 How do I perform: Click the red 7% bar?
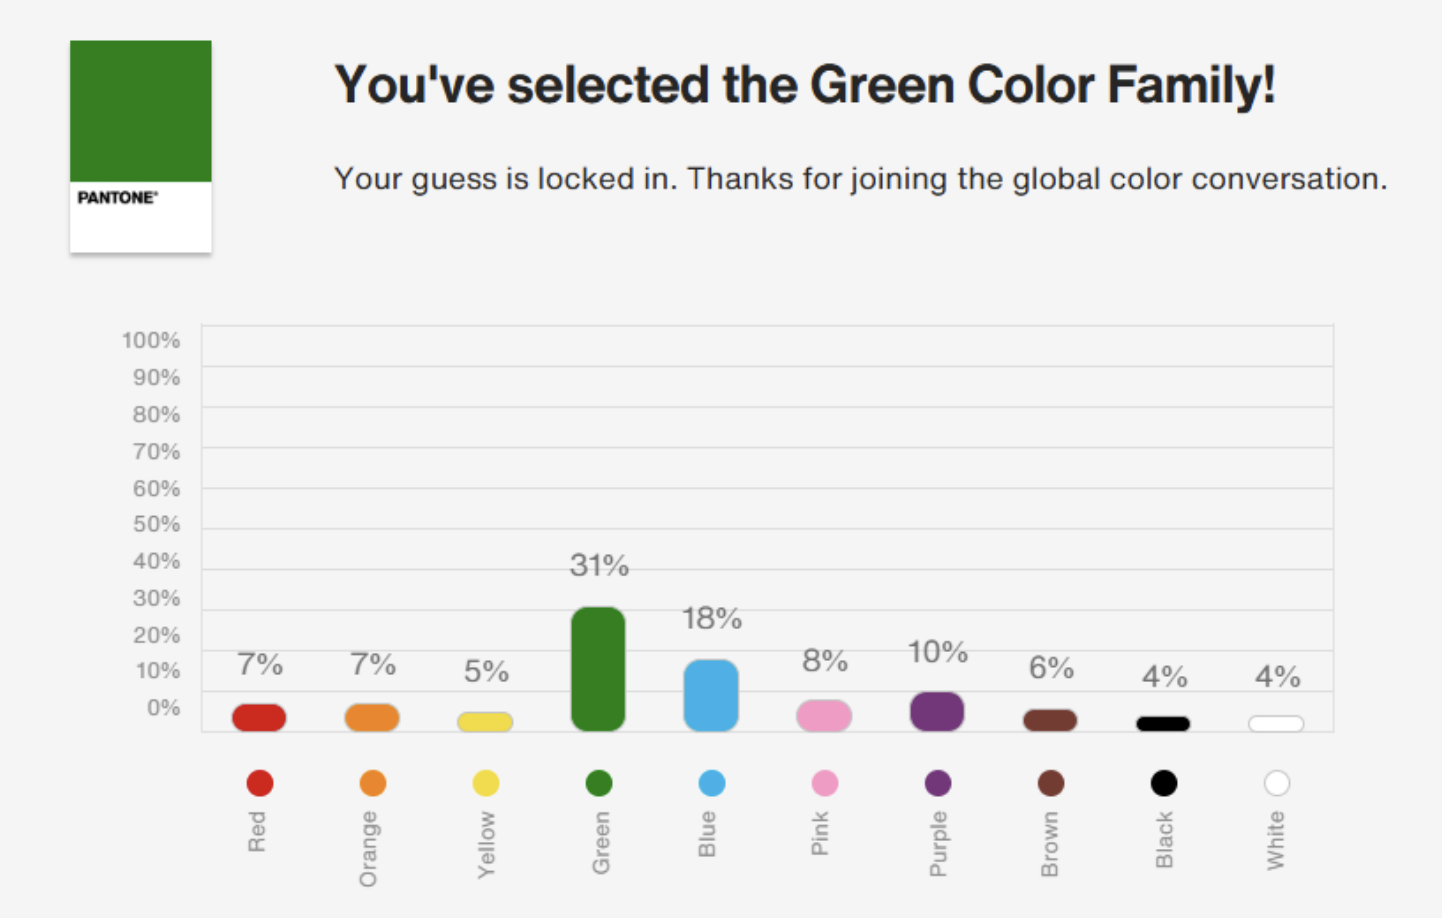(x=259, y=717)
